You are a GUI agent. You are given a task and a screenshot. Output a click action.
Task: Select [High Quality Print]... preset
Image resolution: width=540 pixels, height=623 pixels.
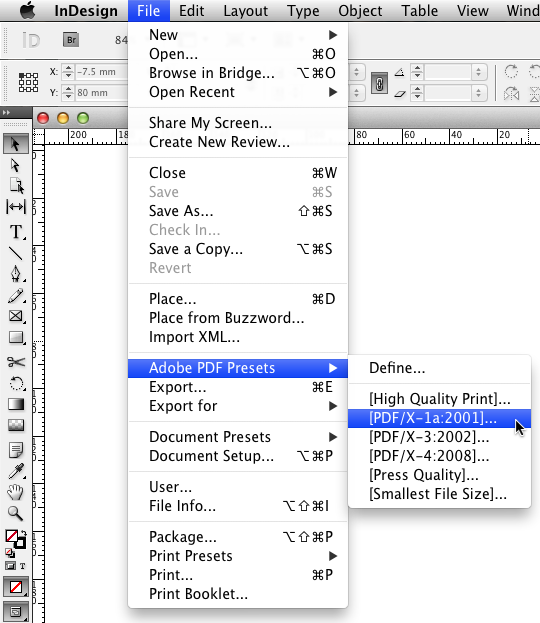tap(439, 399)
